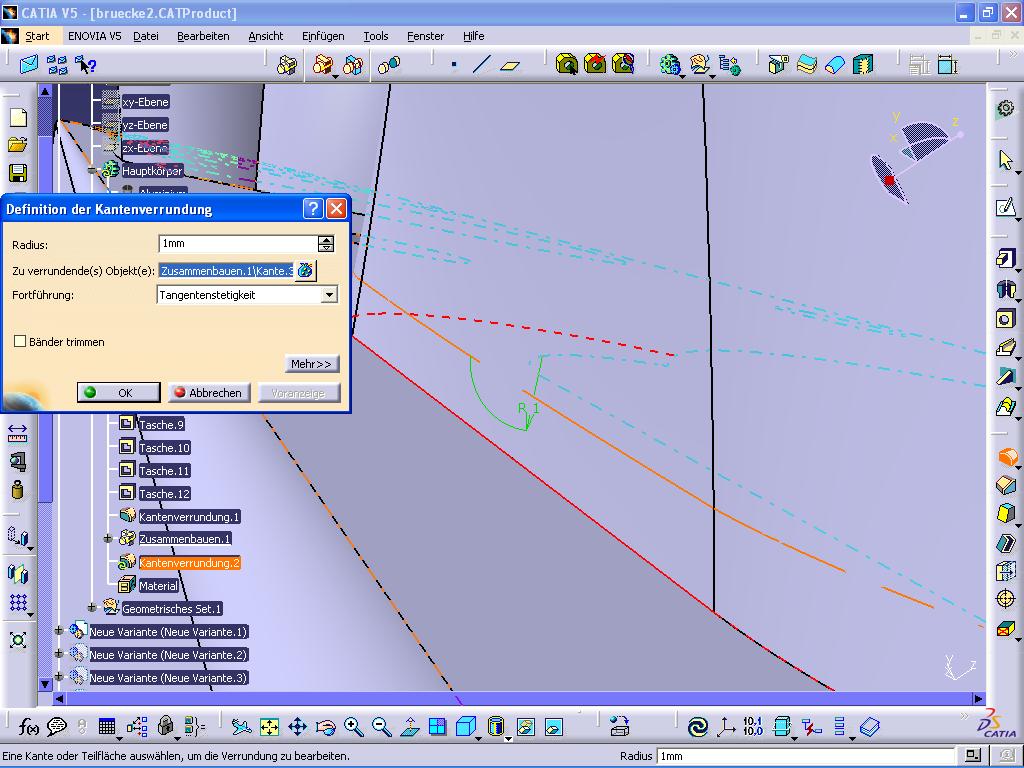Click the Pad tool on right toolbar
This screenshot has height=768, width=1024.
point(1006,258)
